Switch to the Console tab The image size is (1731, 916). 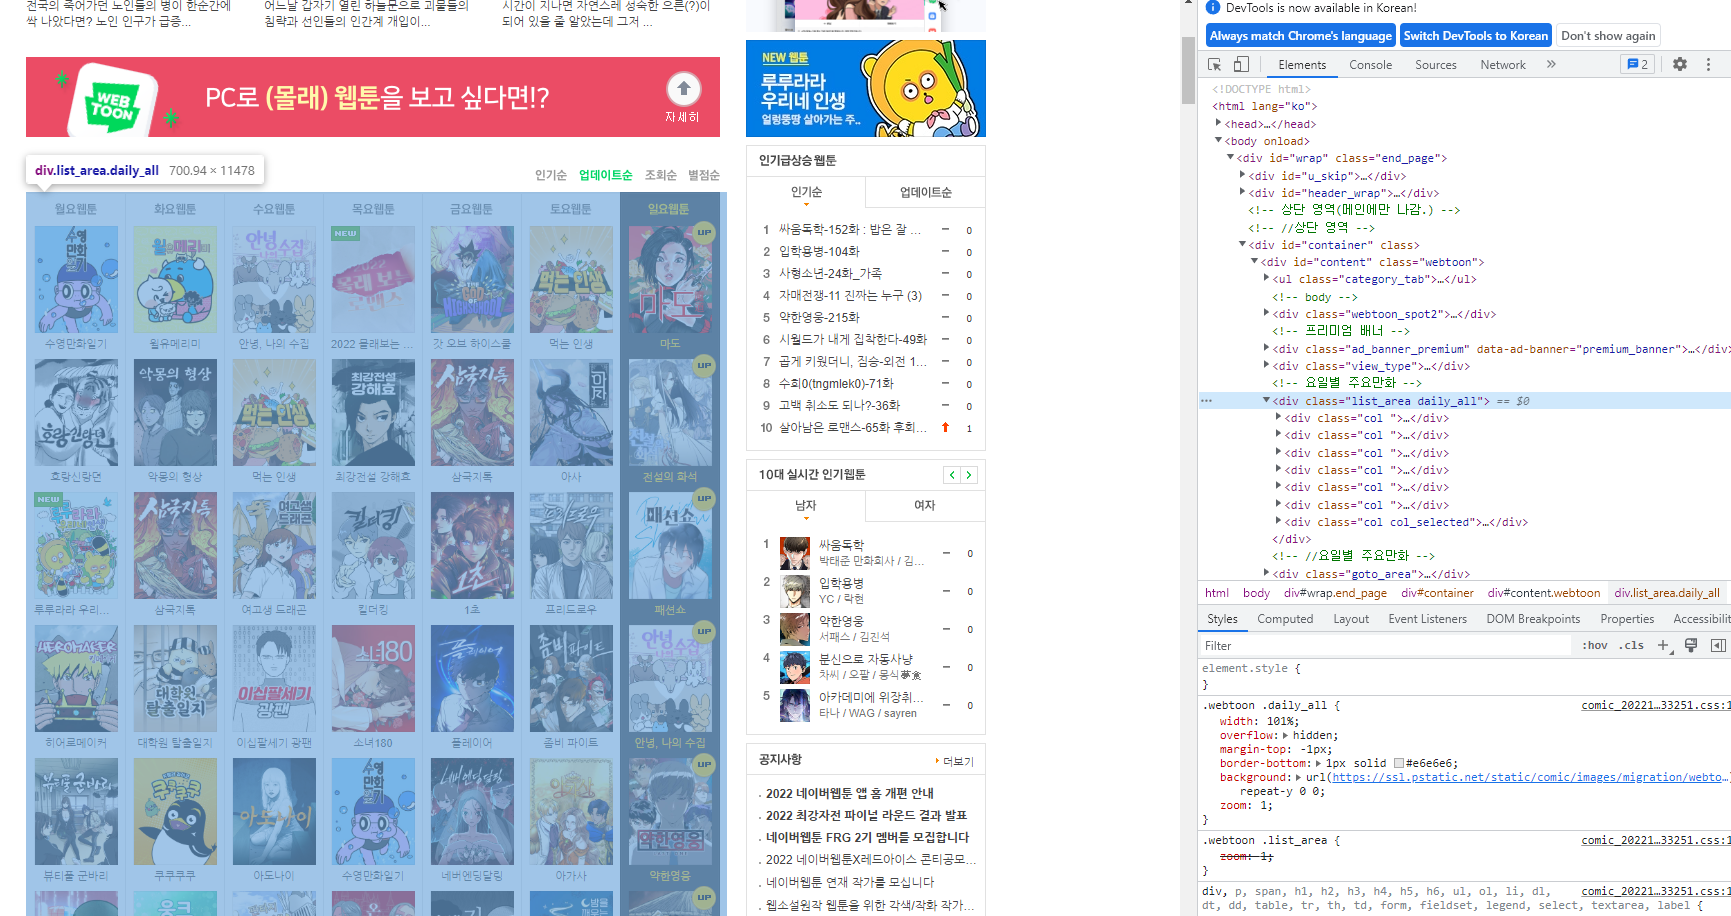1370,64
